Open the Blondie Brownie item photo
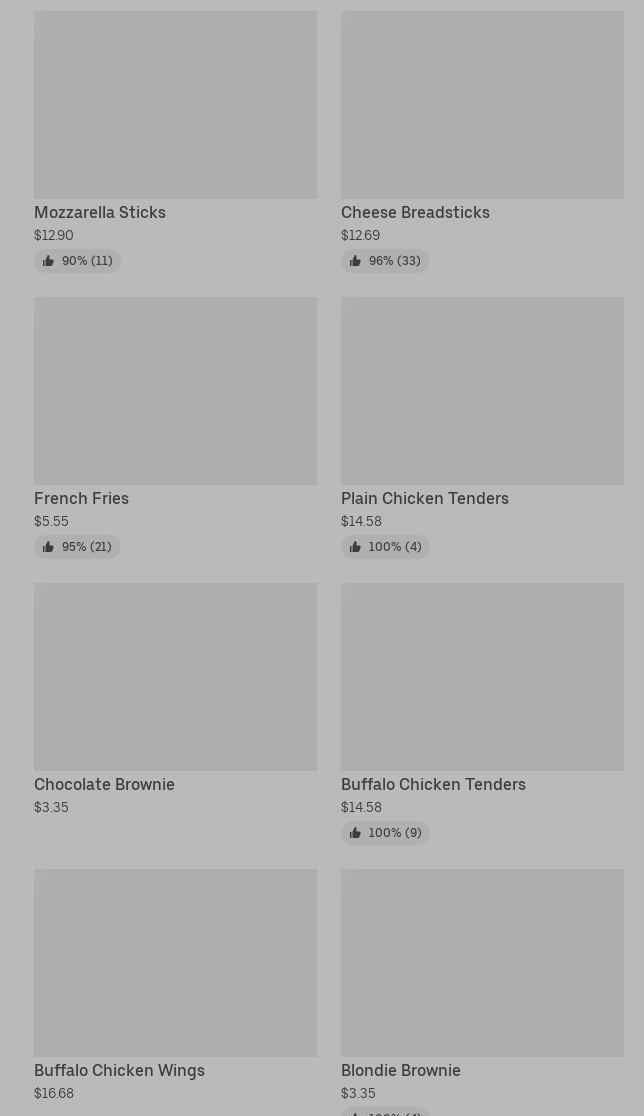Viewport: 644px width, 1116px height. click(x=482, y=963)
